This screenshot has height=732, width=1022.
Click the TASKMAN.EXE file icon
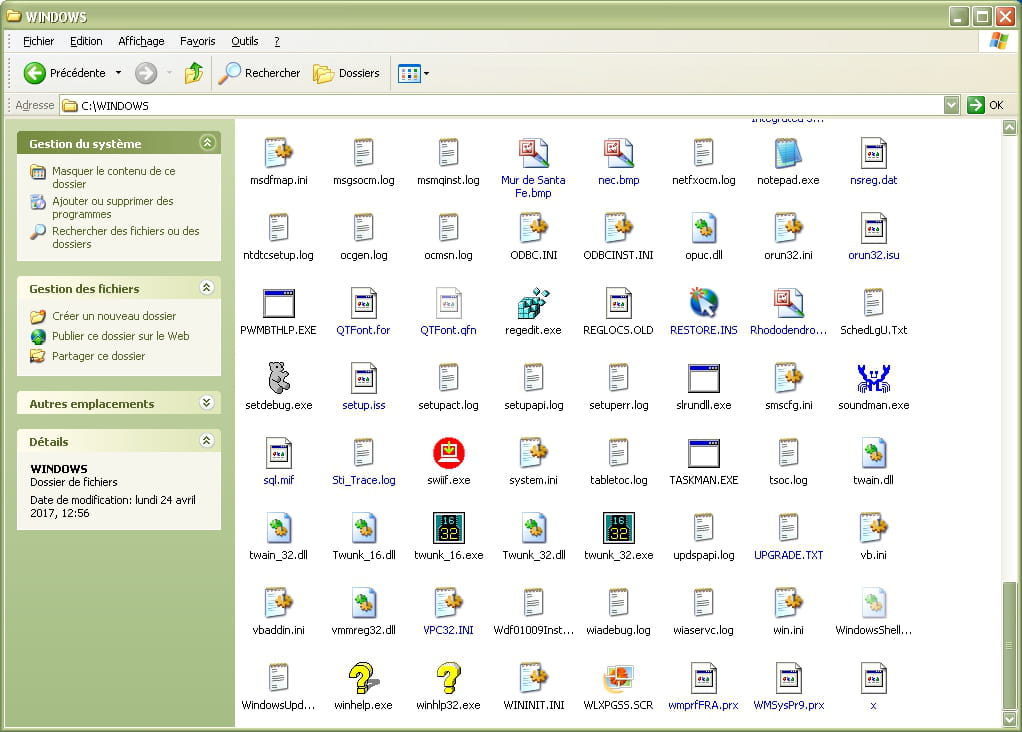pyautogui.click(x=703, y=453)
